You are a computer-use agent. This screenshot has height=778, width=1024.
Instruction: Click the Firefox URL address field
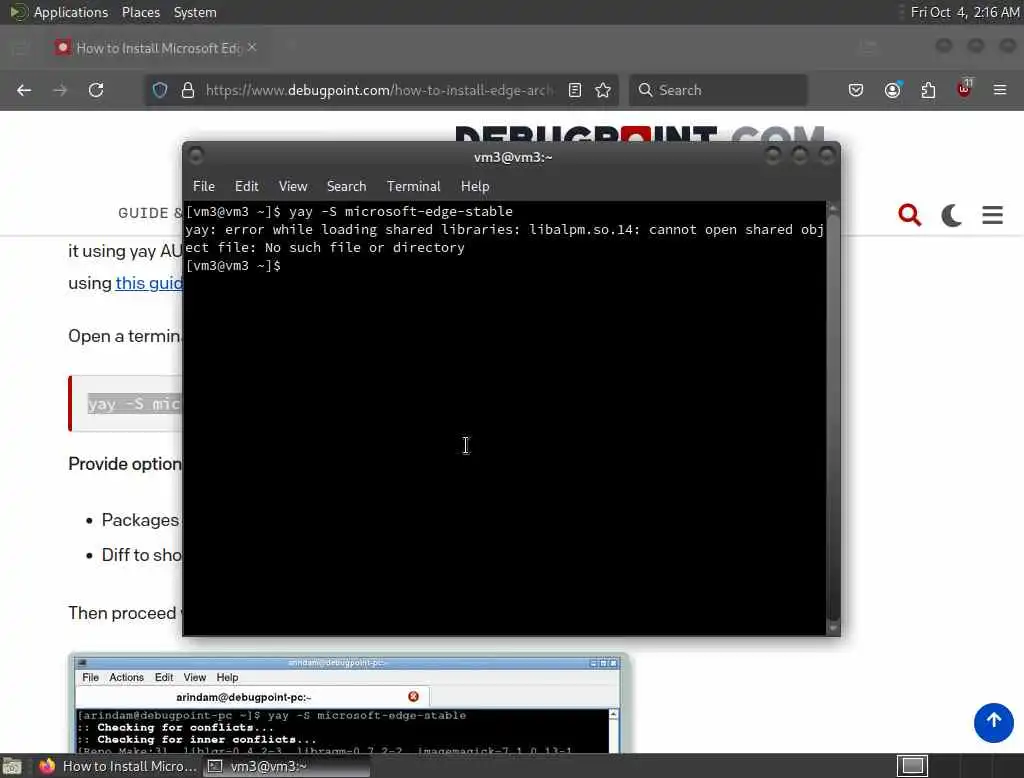pyautogui.click(x=379, y=90)
